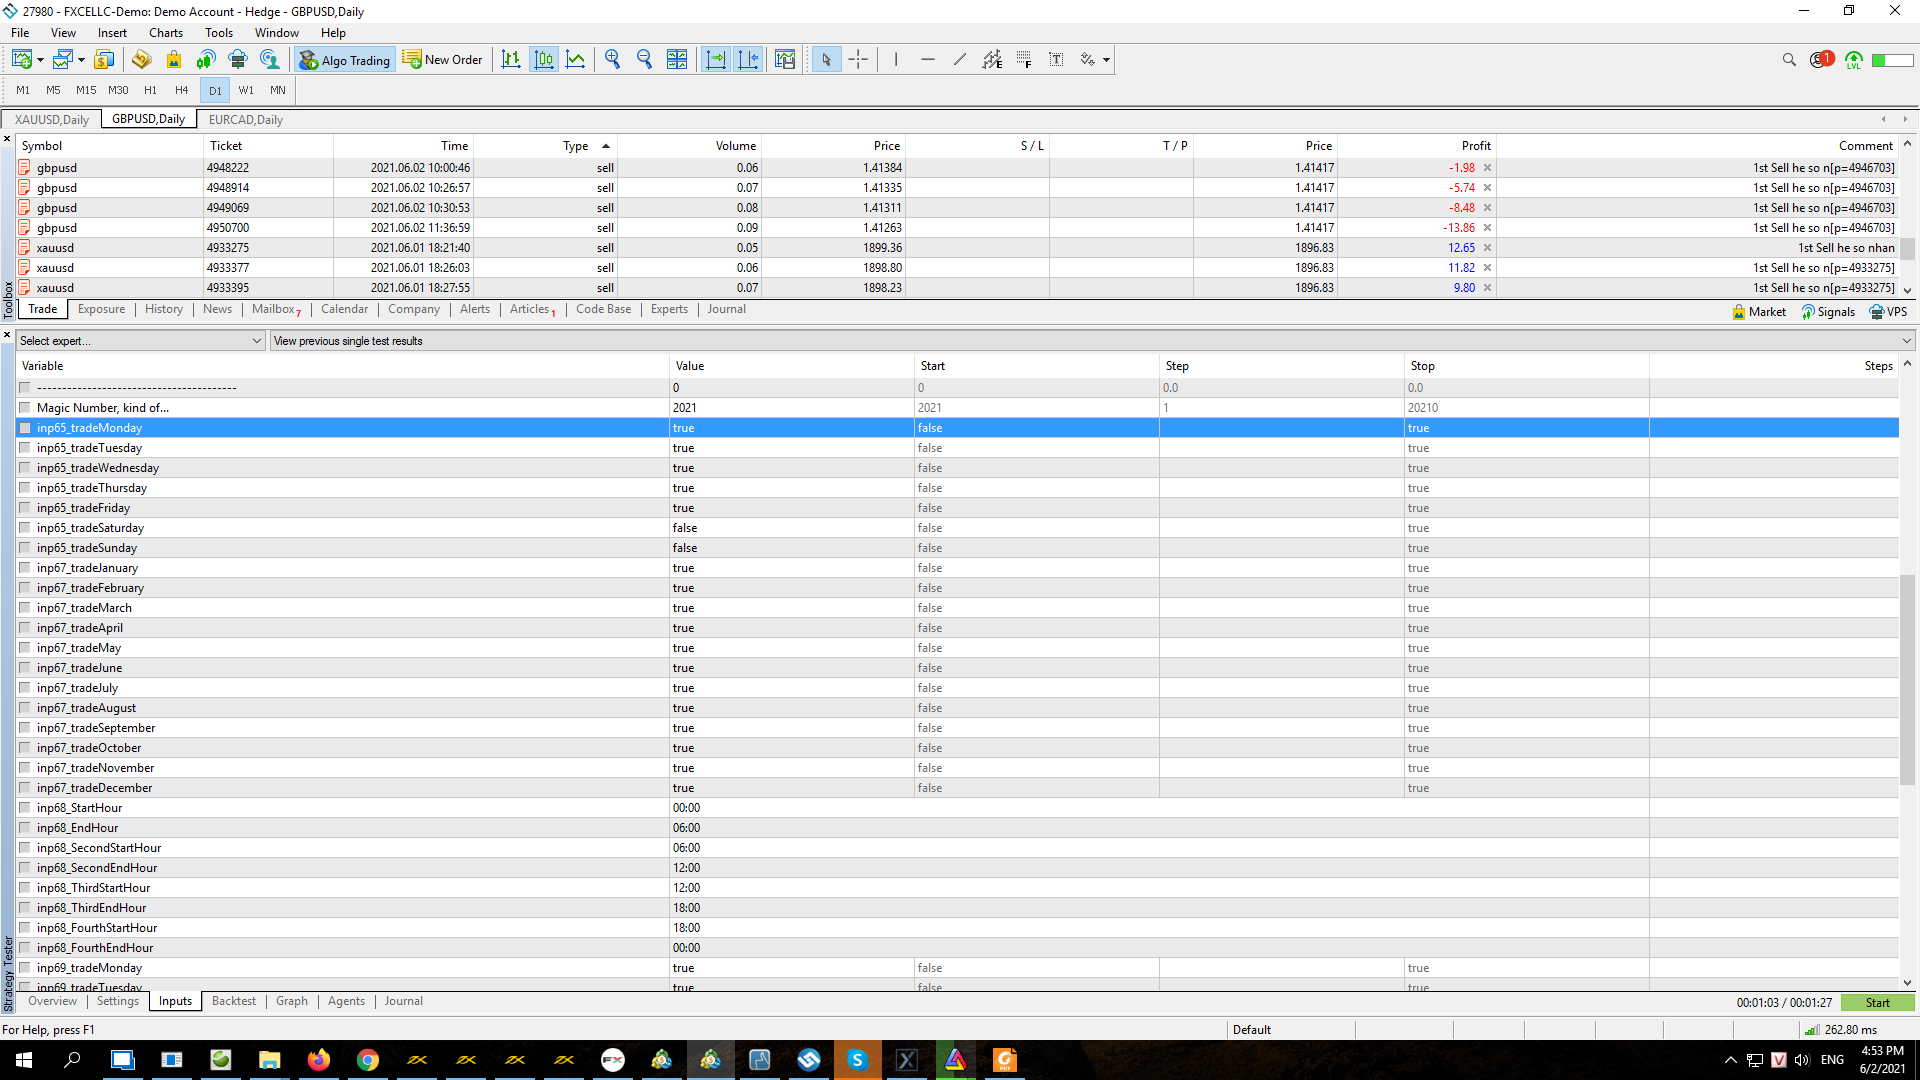Check the inp67_tradeDecember checkbox
This screenshot has height=1080, width=1920.
click(25, 788)
